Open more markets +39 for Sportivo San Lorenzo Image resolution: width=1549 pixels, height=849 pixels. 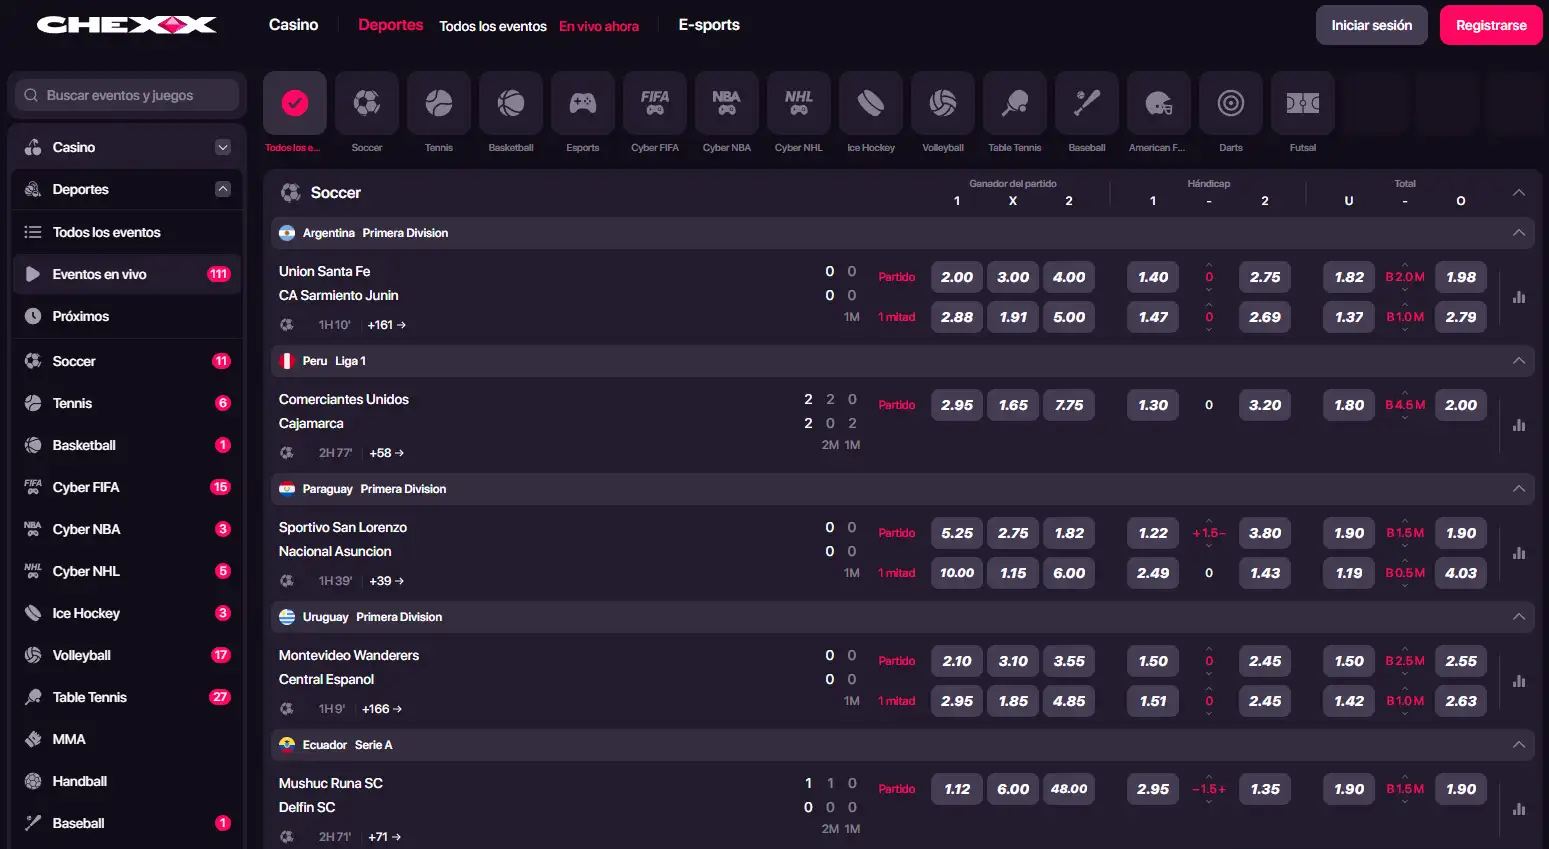click(386, 581)
